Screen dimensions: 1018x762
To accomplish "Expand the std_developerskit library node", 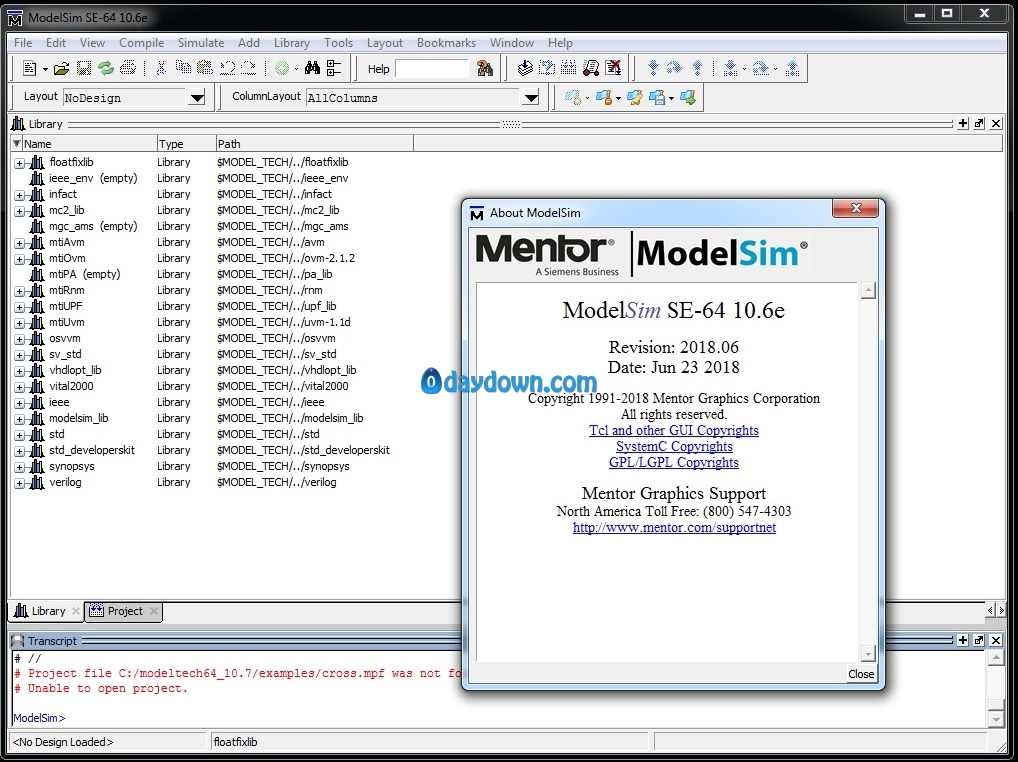I will [19, 451].
